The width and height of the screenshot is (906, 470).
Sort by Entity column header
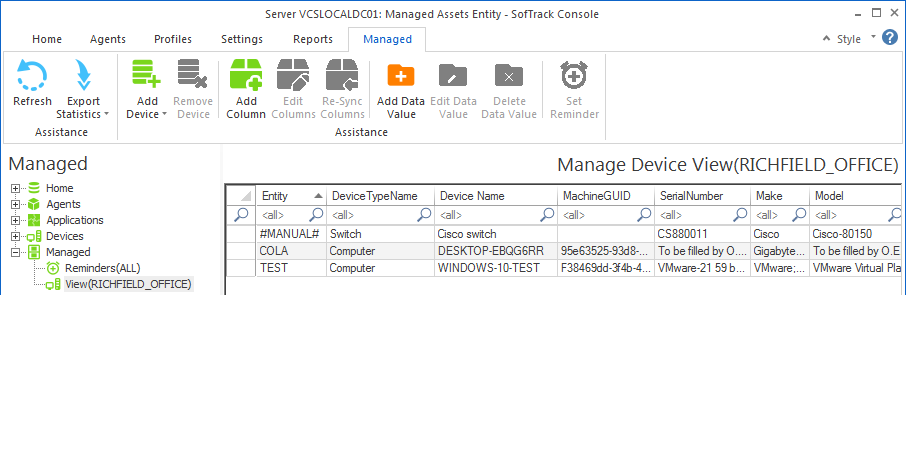point(285,196)
